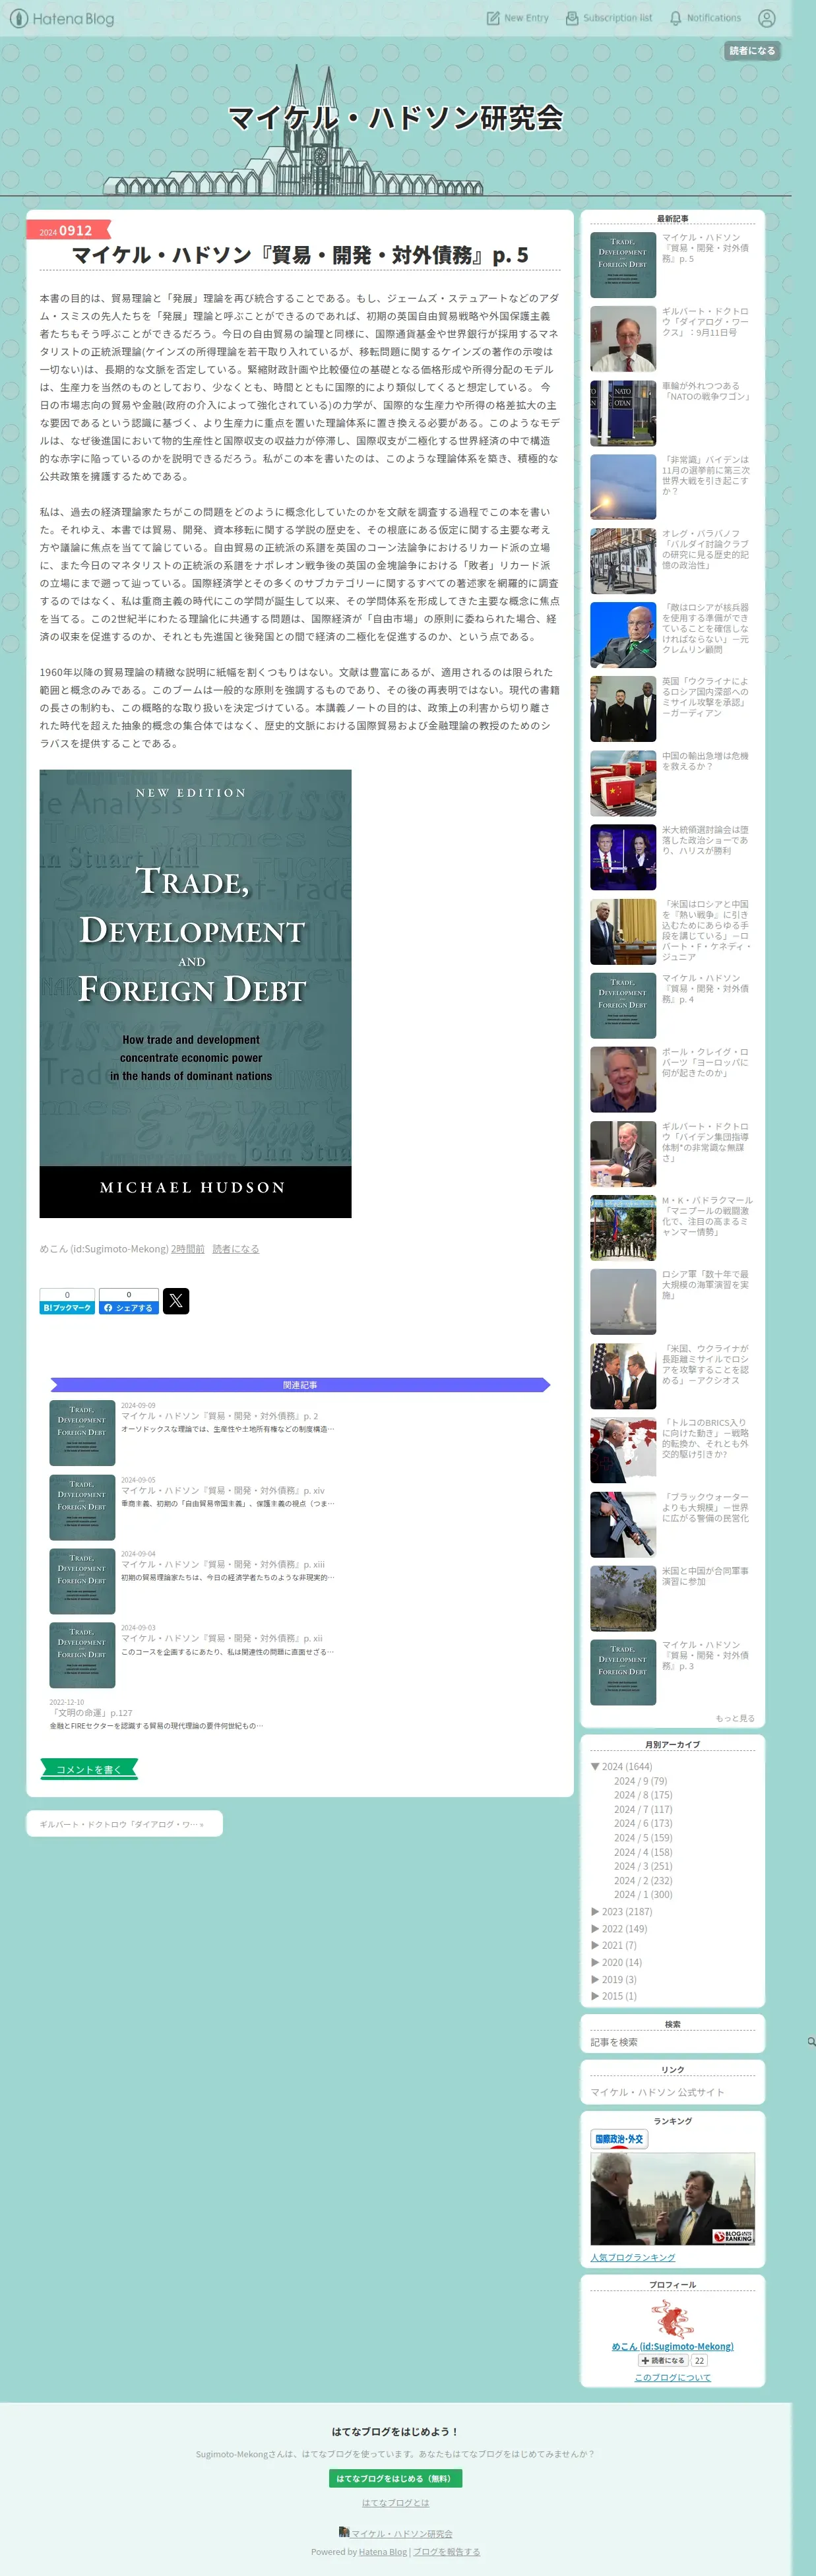
Task: Open このブログについて link
Action: click(x=672, y=2378)
